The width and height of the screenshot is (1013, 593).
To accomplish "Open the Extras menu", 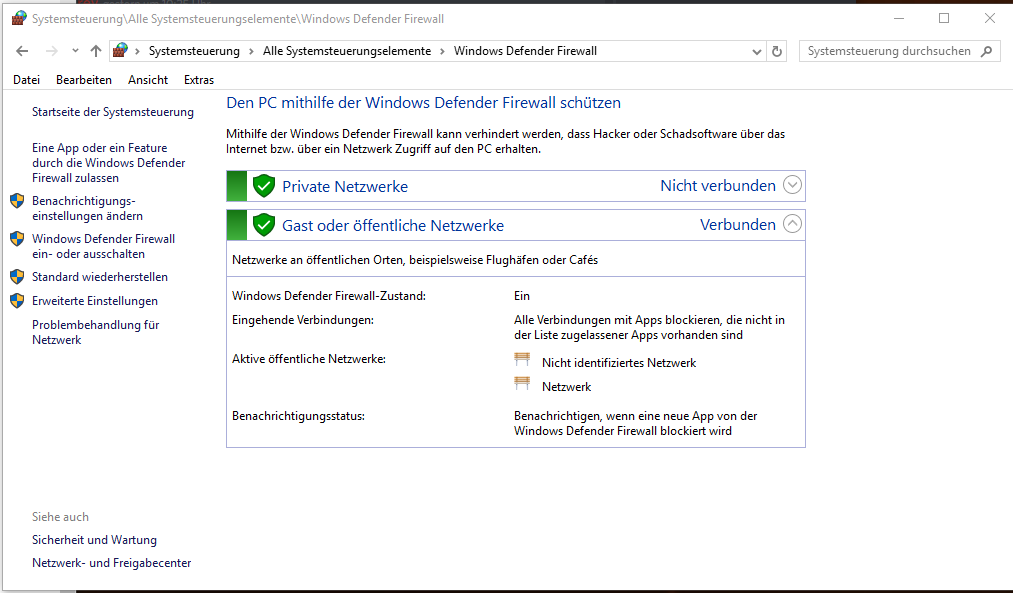I will point(199,79).
